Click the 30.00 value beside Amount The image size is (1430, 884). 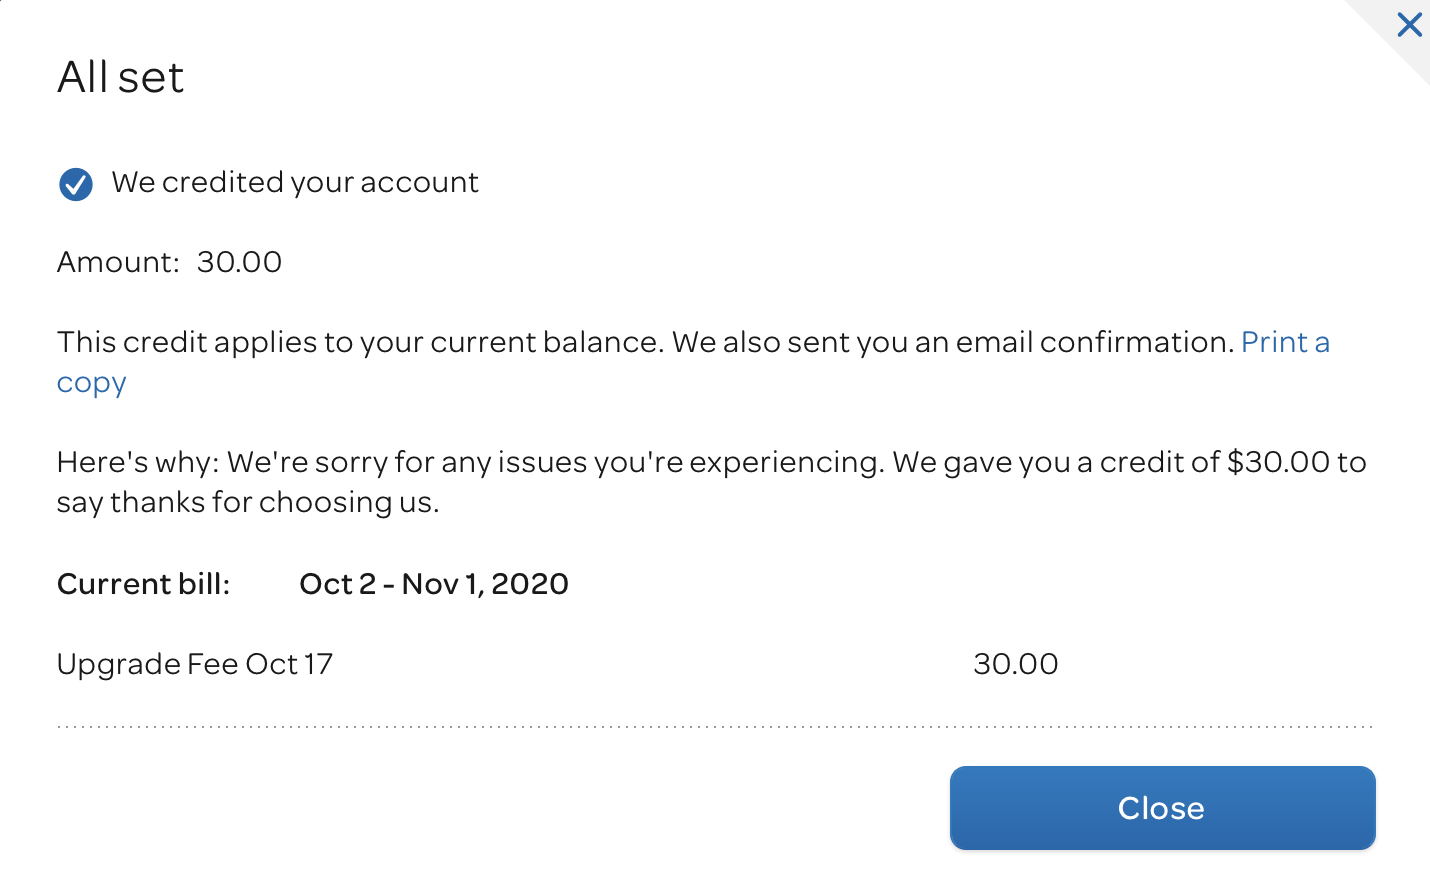pyautogui.click(x=239, y=262)
